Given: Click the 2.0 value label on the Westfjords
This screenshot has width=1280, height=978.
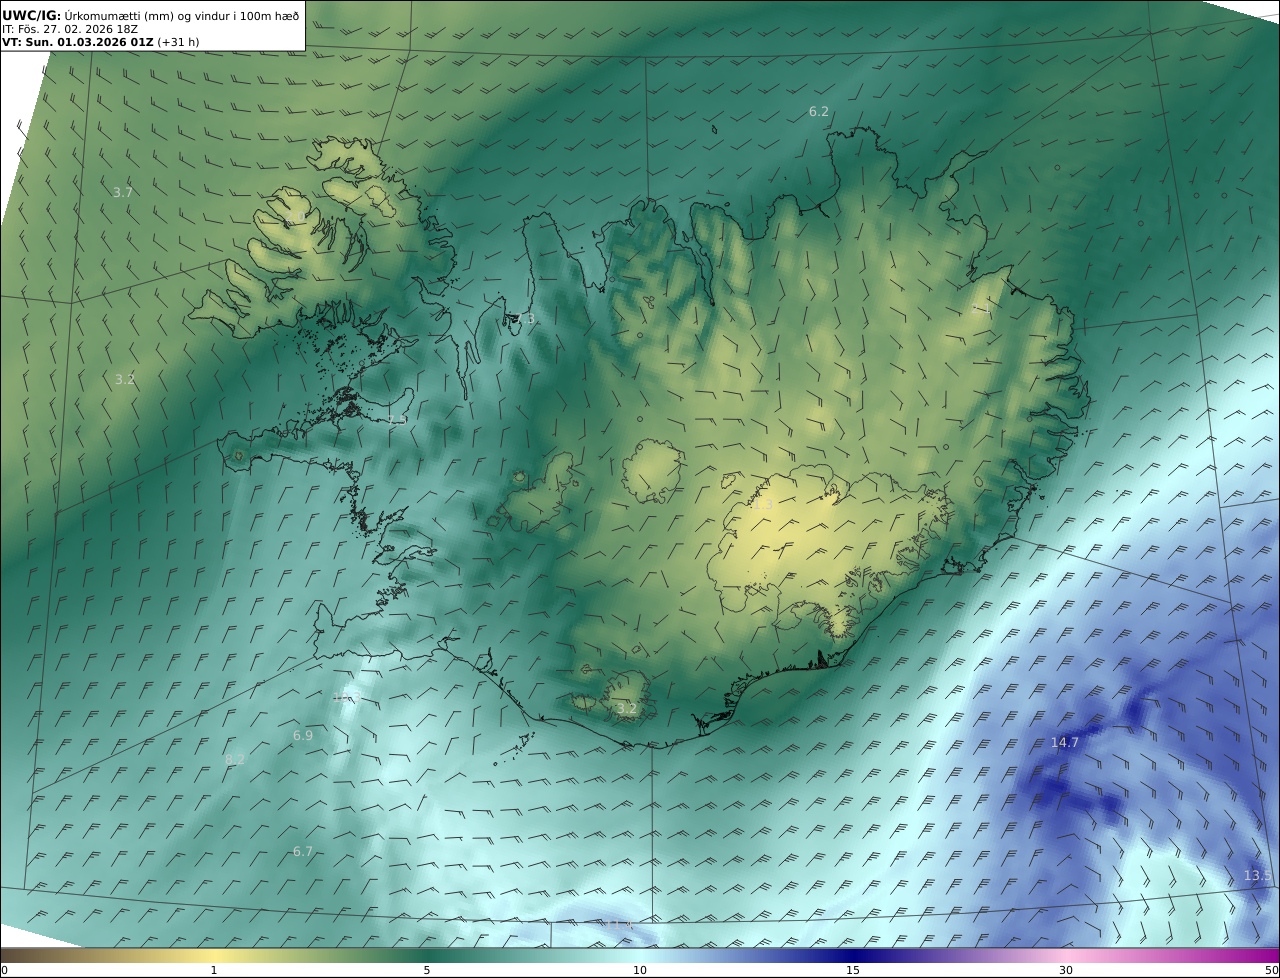Looking at the screenshot, I should pyautogui.click(x=296, y=217).
